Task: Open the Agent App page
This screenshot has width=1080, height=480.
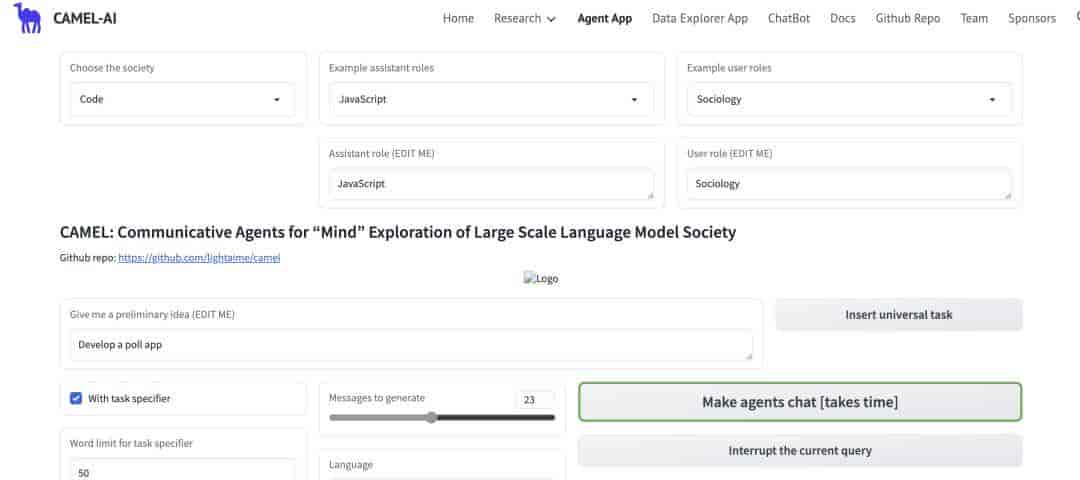Action: coord(604,19)
